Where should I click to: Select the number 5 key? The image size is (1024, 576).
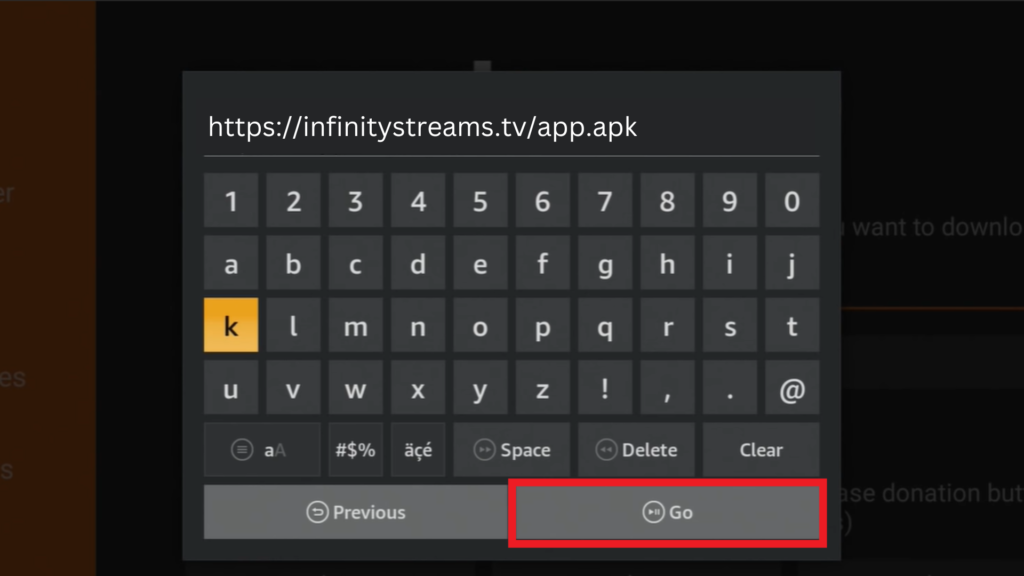tap(480, 200)
